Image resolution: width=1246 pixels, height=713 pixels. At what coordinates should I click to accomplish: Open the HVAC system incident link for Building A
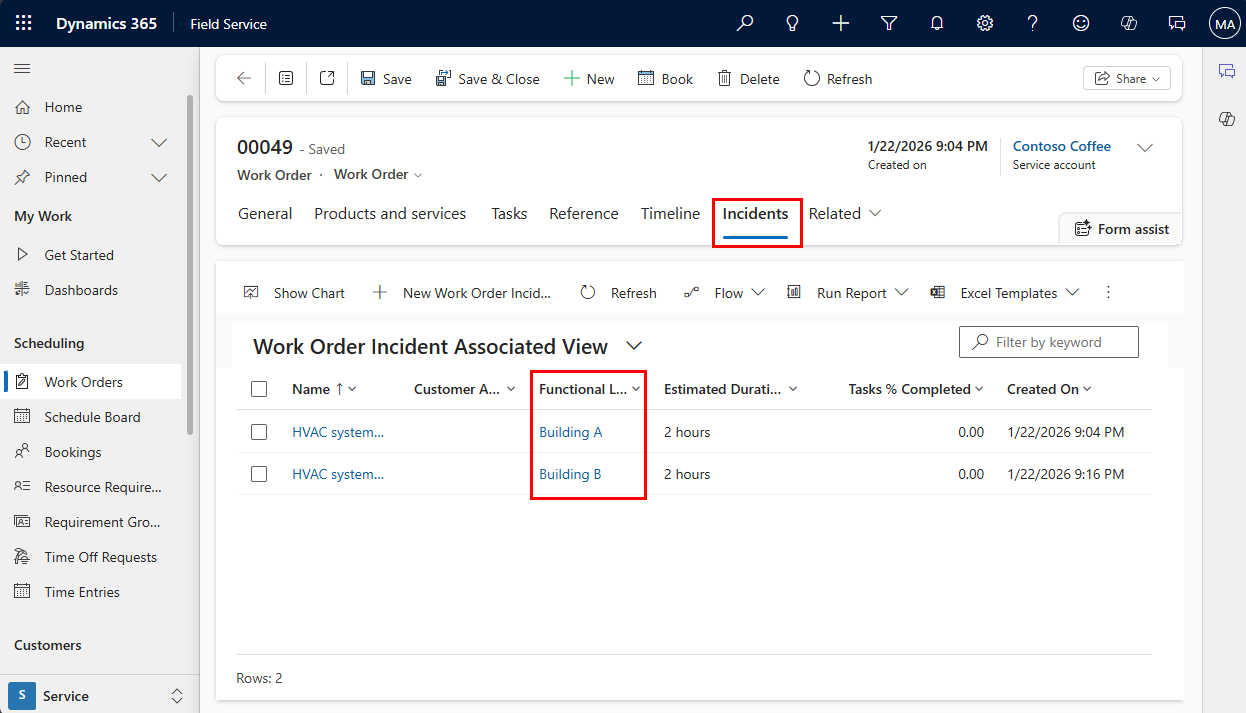point(338,432)
